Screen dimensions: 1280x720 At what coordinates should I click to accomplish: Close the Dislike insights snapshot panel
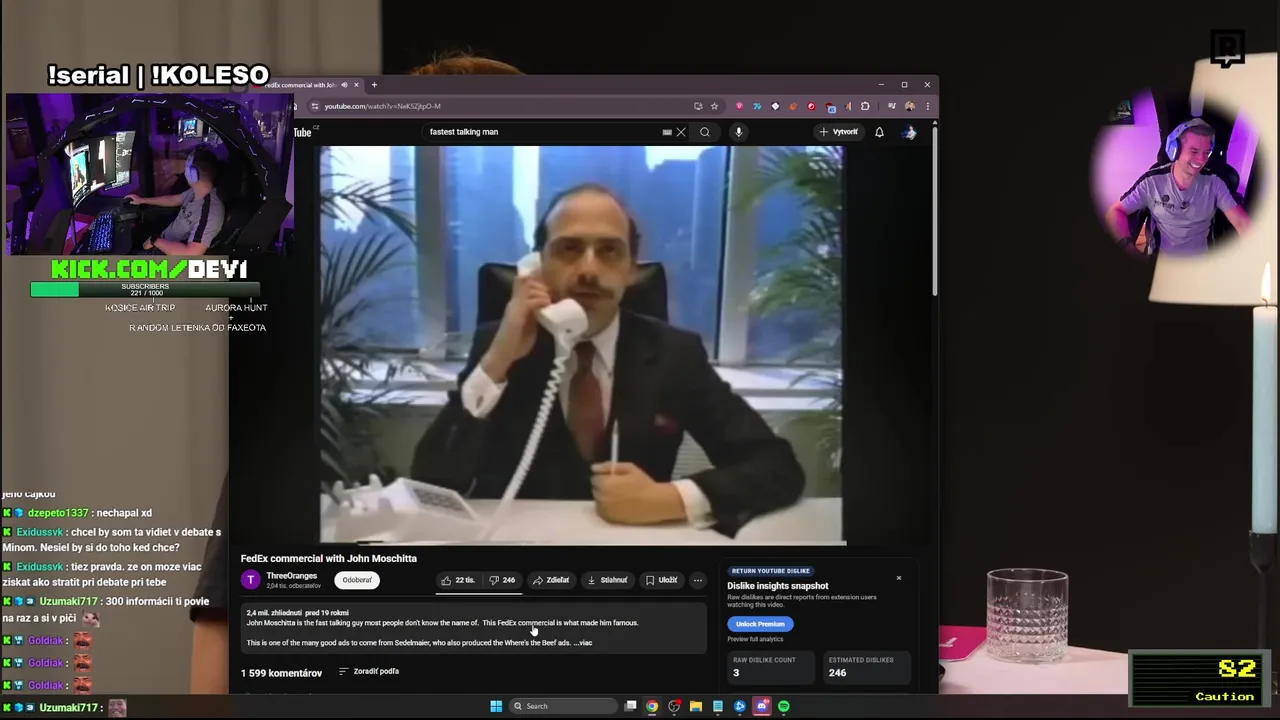pyautogui.click(x=898, y=578)
